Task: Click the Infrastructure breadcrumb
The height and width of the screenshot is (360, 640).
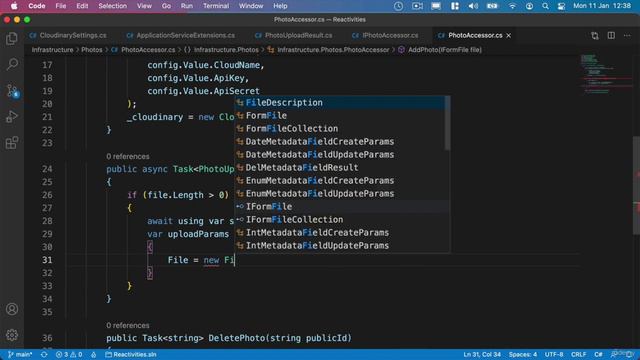Action: click(x=52, y=50)
